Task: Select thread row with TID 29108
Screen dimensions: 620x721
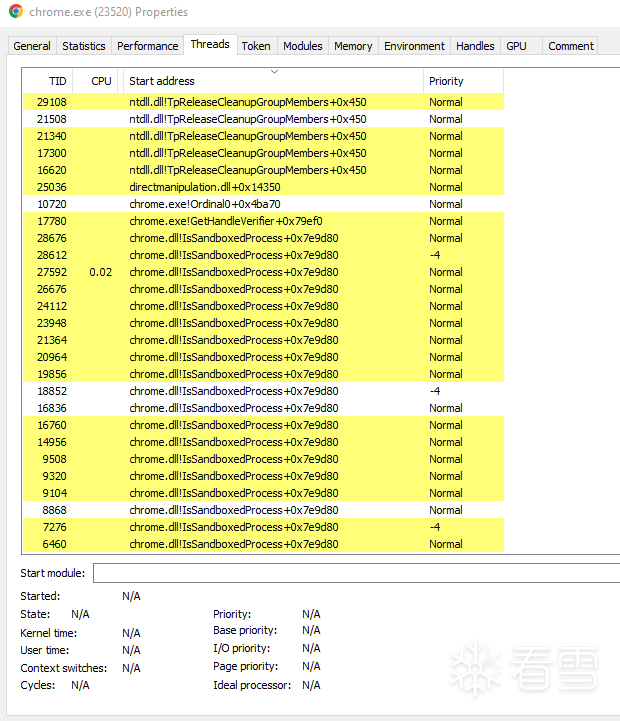Action: tap(264, 102)
